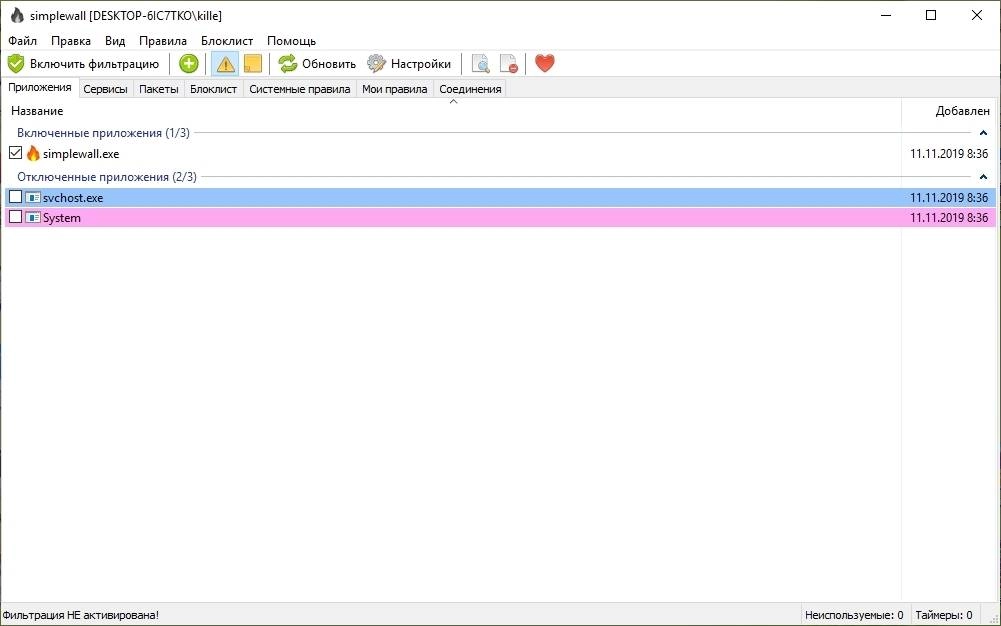Image resolution: width=1001 pixels, height=626 pixels.
Task: Click the Включенные приложения (1/3) group label
Action: [103, 133]
